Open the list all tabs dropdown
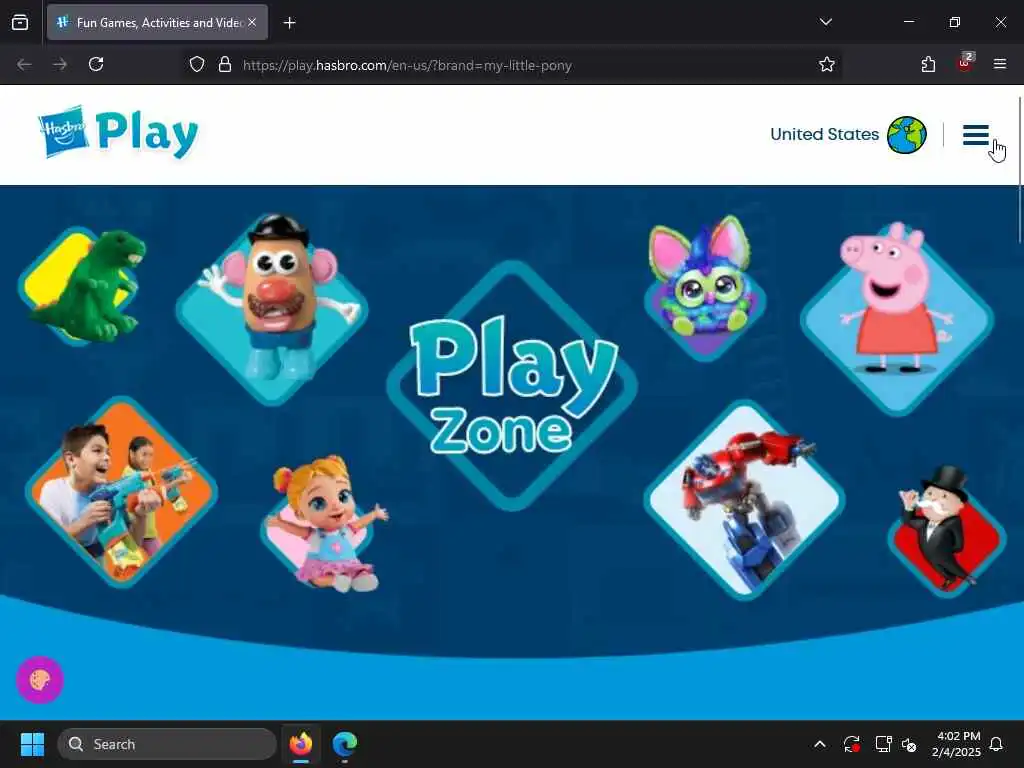The image size is (1024, 768). coord(825,22)
